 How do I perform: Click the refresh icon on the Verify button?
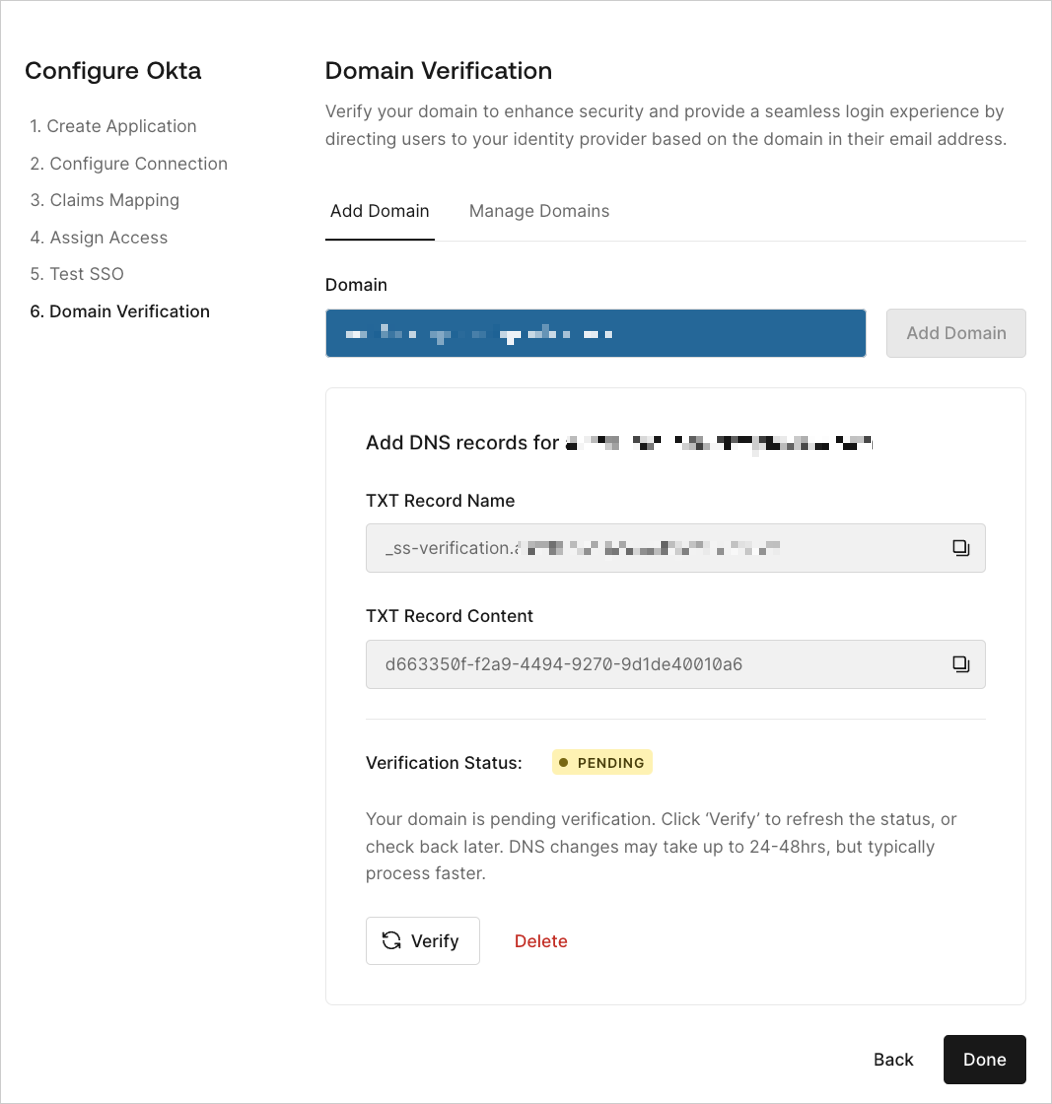391,940
